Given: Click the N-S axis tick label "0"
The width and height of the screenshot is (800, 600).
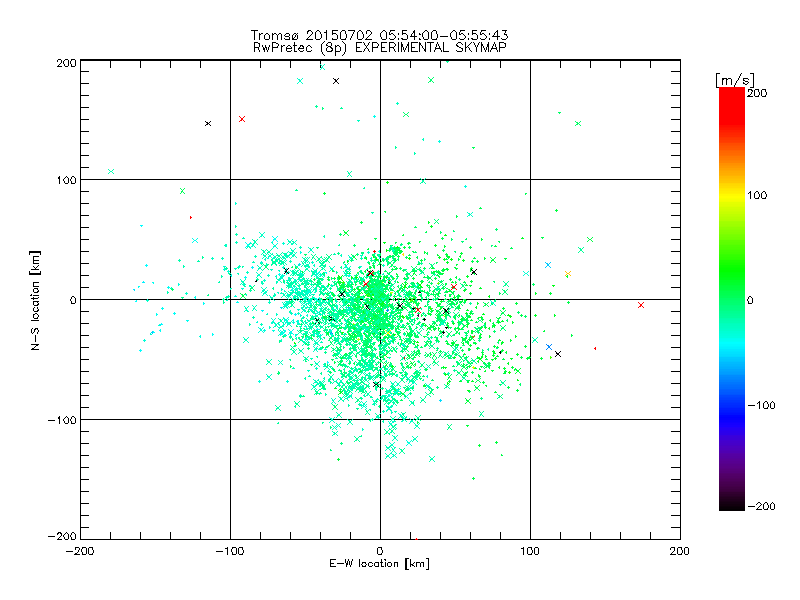Looking at the screenshot, I should (73, 300).
